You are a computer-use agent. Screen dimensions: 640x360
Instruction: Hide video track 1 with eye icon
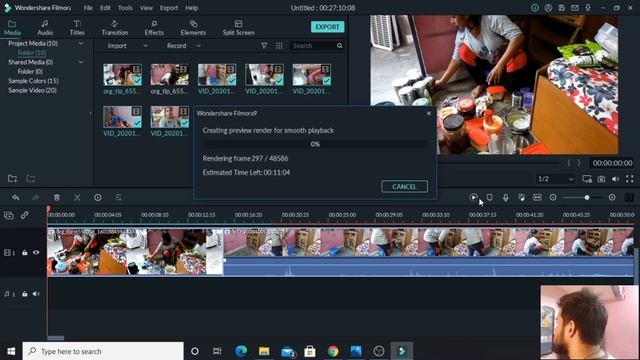(x=36, y=253)
